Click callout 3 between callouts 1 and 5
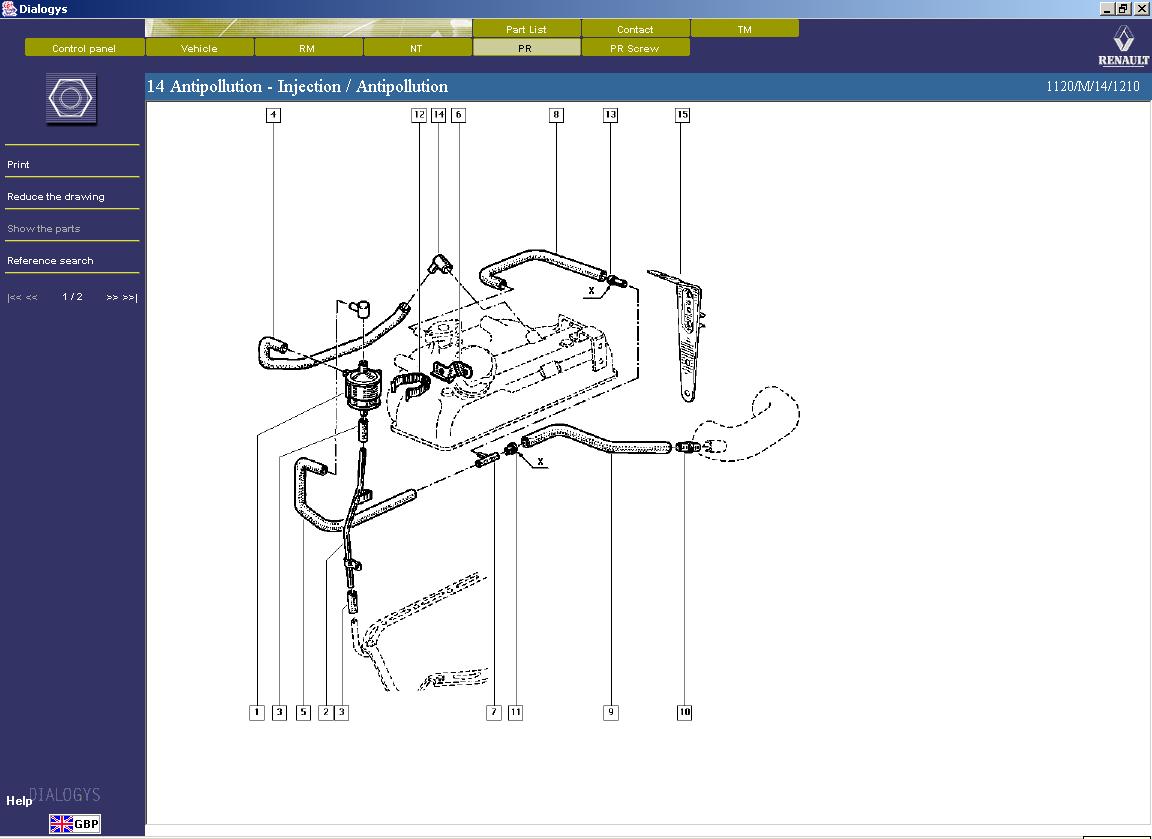1152x839 pixels. pyautogui.click(x=279, y=712)
